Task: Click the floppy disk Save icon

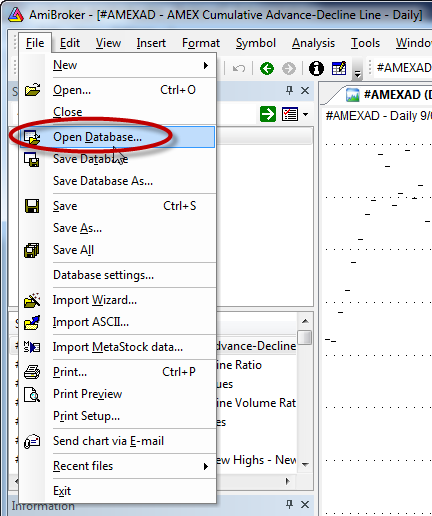Action: pos(32,206)
